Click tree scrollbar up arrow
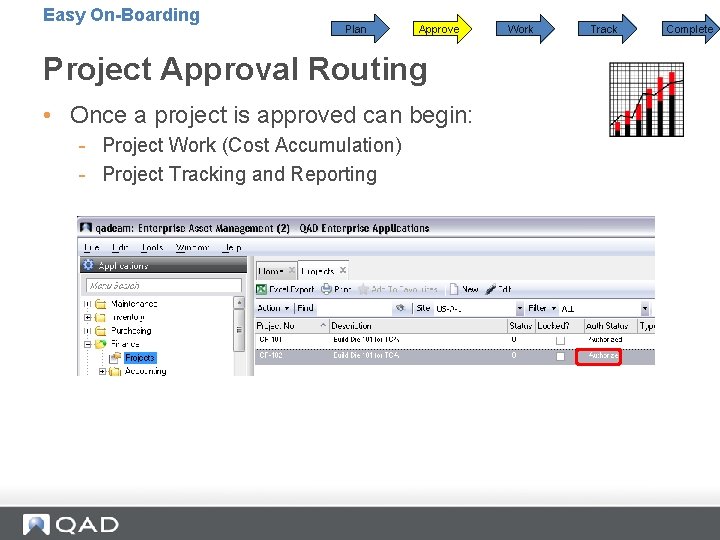720x540 pixels. 239,303
